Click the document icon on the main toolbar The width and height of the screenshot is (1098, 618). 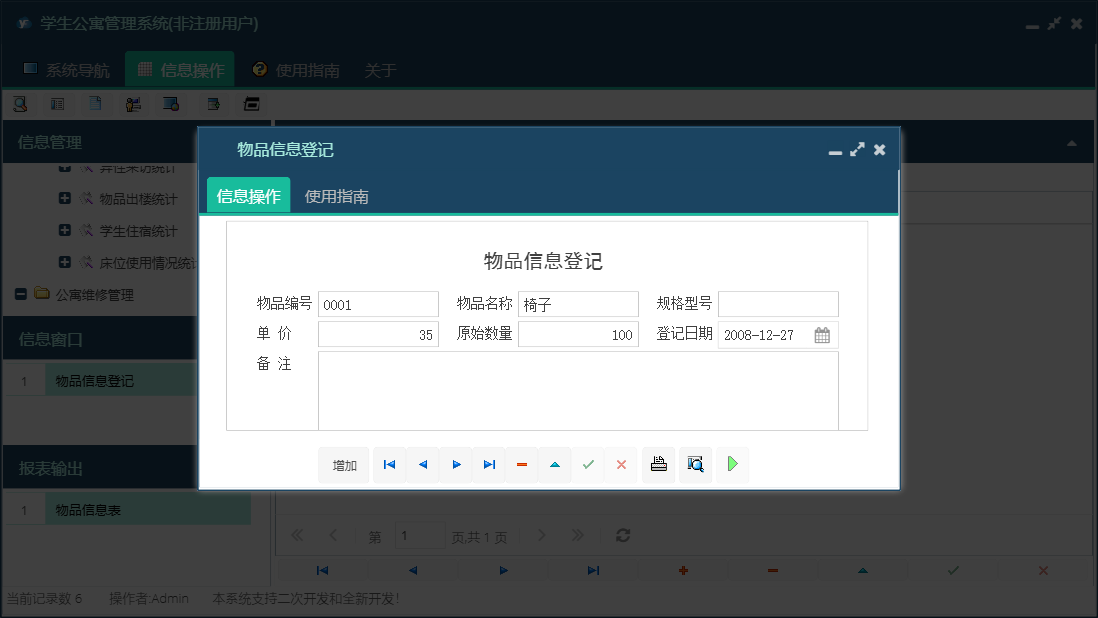click(x=94, y=103)
